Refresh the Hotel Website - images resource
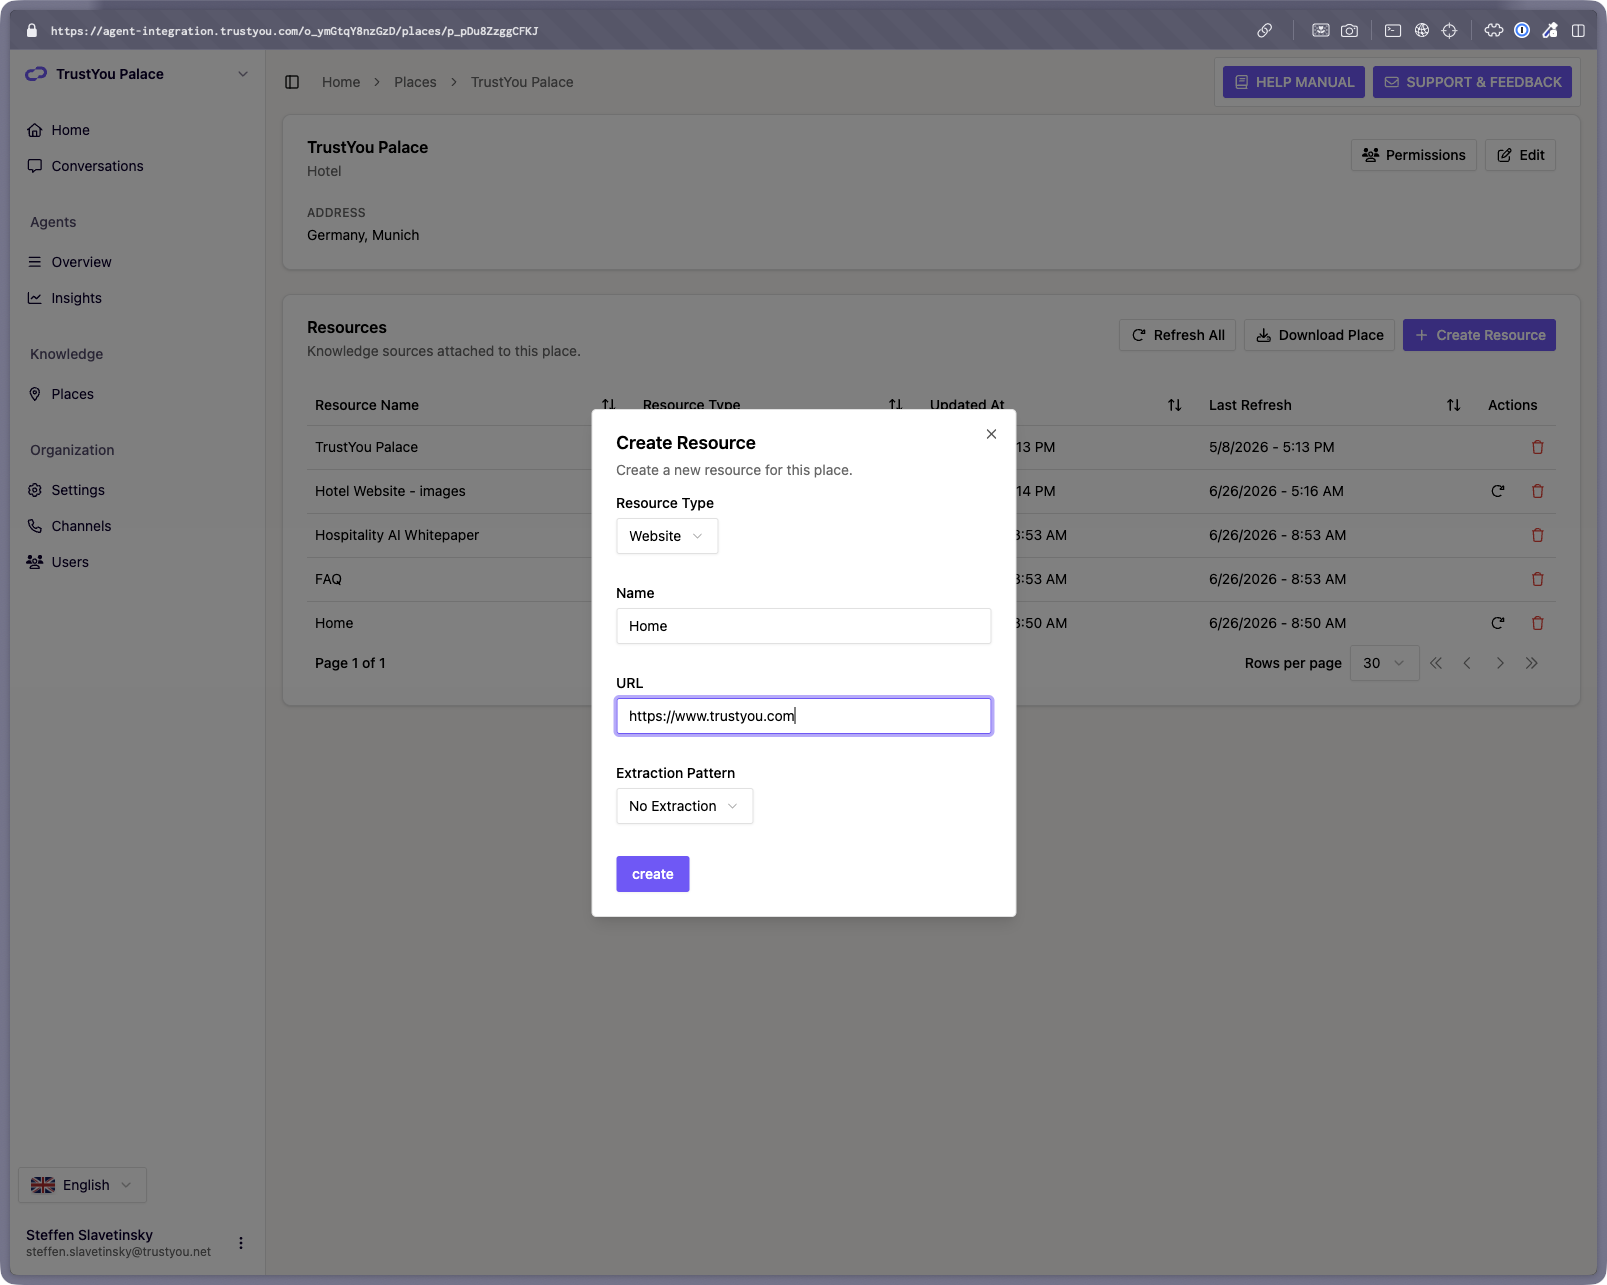This screenshot has width=1607, height=1285. pyautogui.click(x=1498, y=491)
